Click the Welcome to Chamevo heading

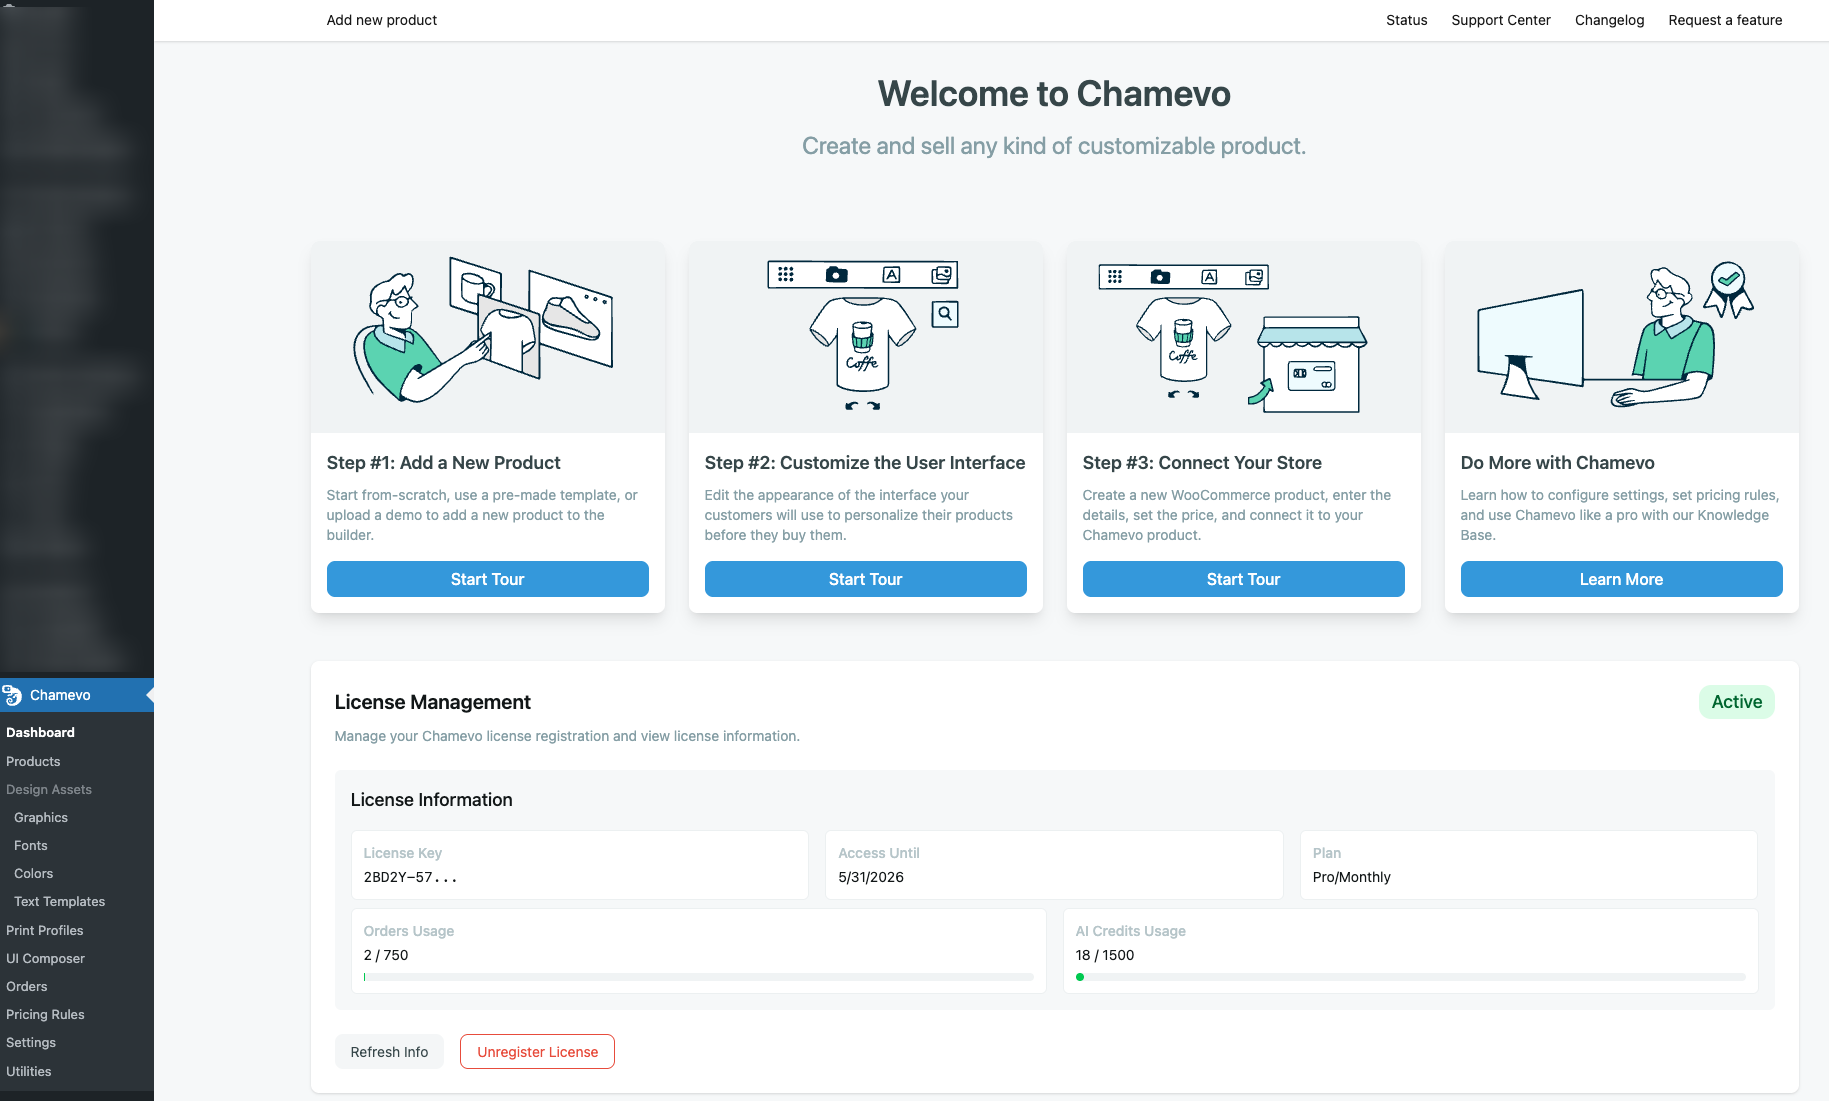[1054, 94]
